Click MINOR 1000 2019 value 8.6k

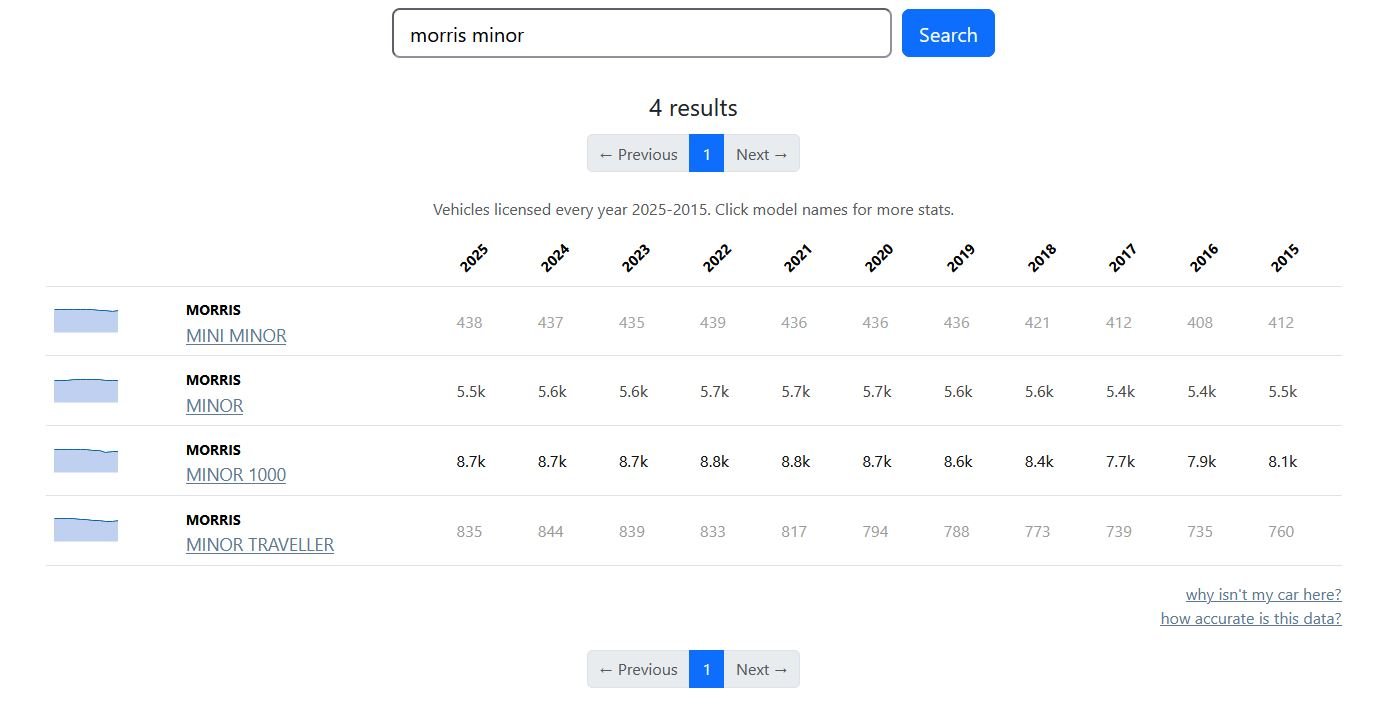click(958, 462)
